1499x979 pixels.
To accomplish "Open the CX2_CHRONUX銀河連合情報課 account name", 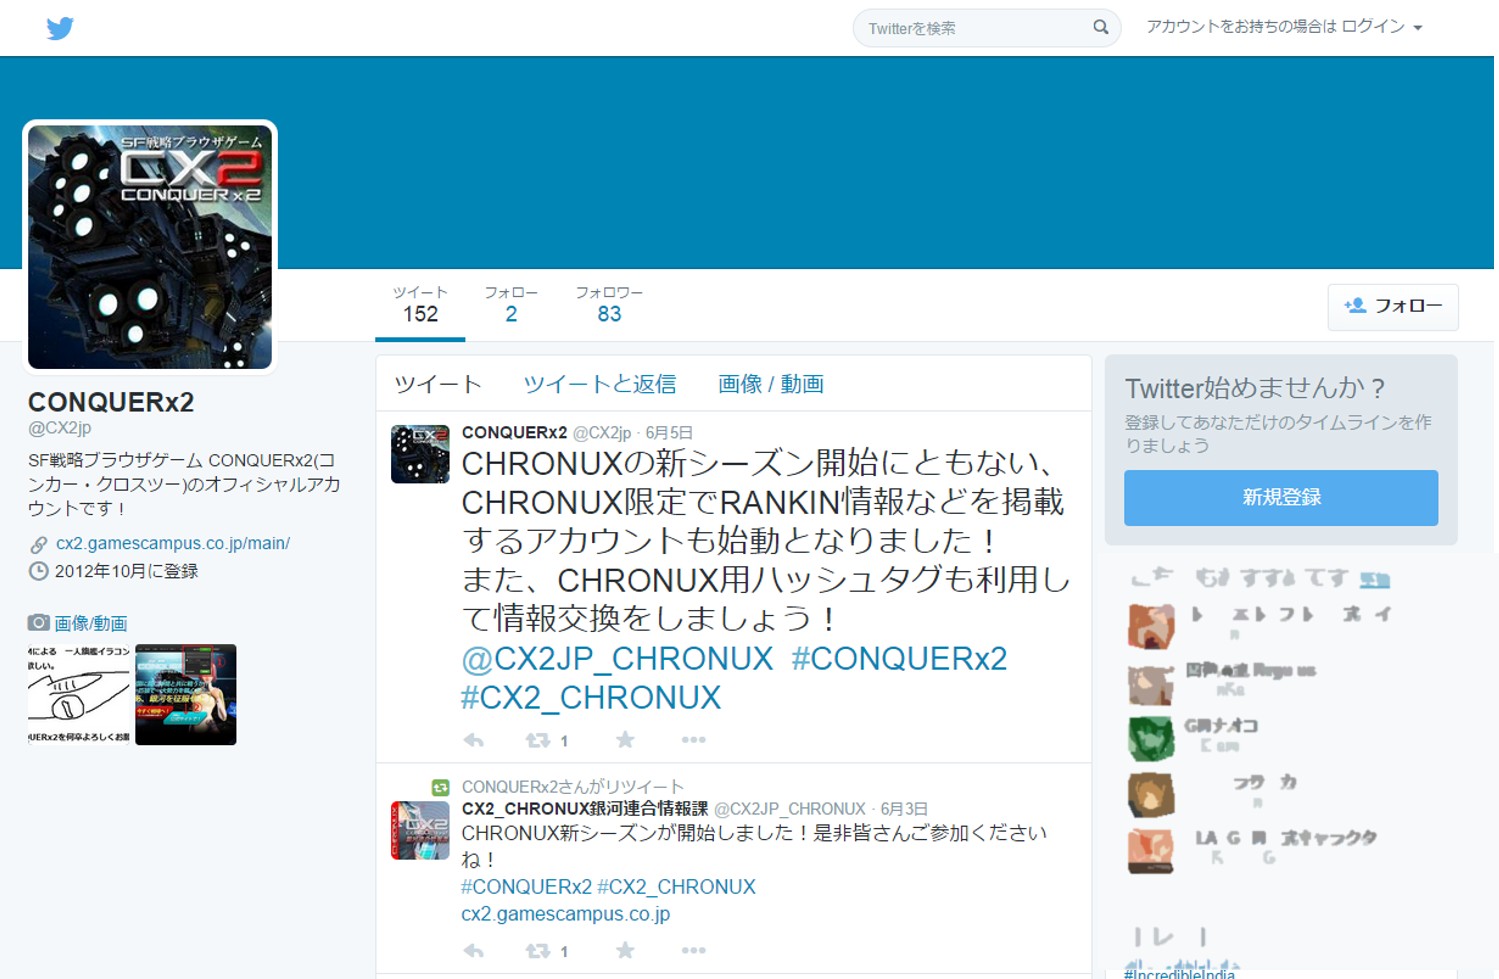I will tap(585, 809).
